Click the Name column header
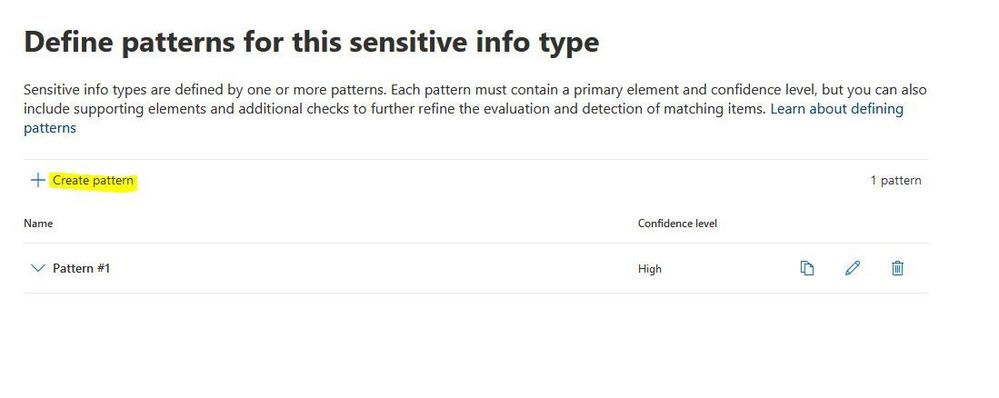This screenshot has width=999, height=398. (x=38, y=224)
